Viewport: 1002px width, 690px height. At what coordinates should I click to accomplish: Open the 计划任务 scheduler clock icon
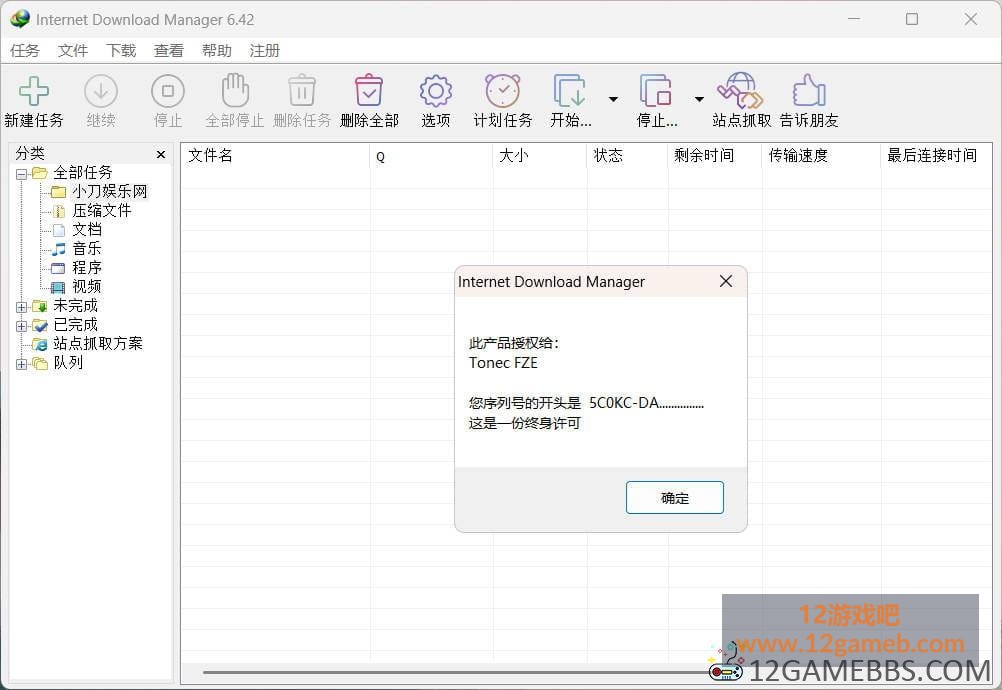pyautogui.click(x=503, y=91)
